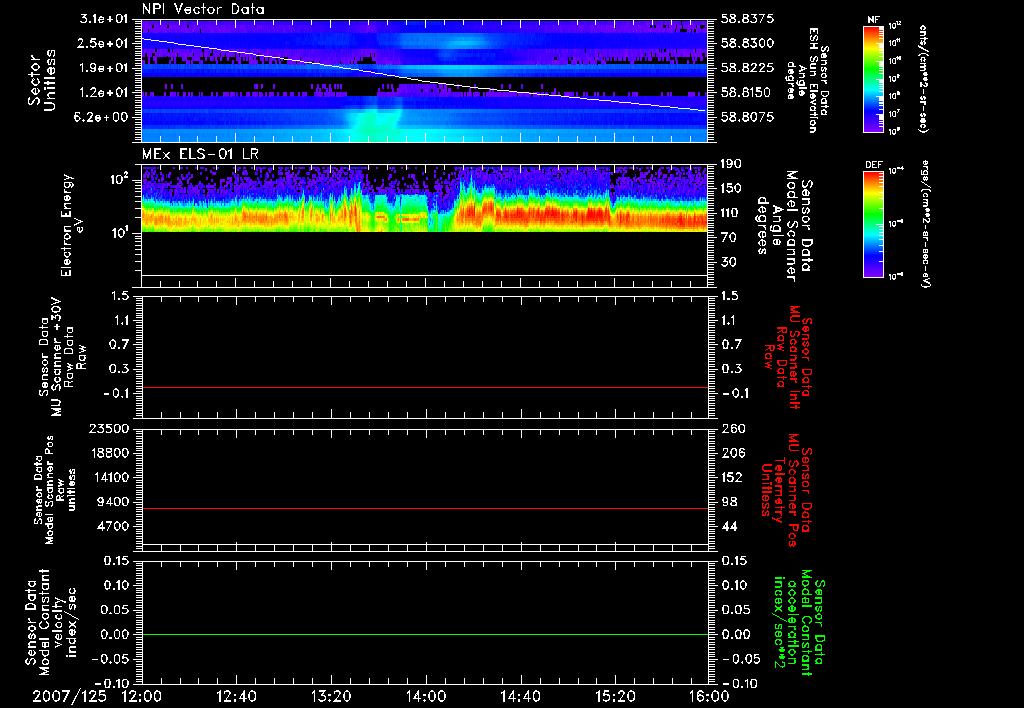Click the 2007/125 date label

tap(69, 696)
